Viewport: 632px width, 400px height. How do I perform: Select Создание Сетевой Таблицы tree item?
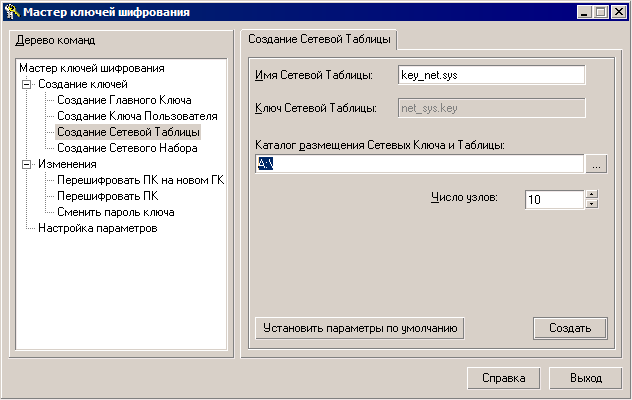(x=129, y=132)
